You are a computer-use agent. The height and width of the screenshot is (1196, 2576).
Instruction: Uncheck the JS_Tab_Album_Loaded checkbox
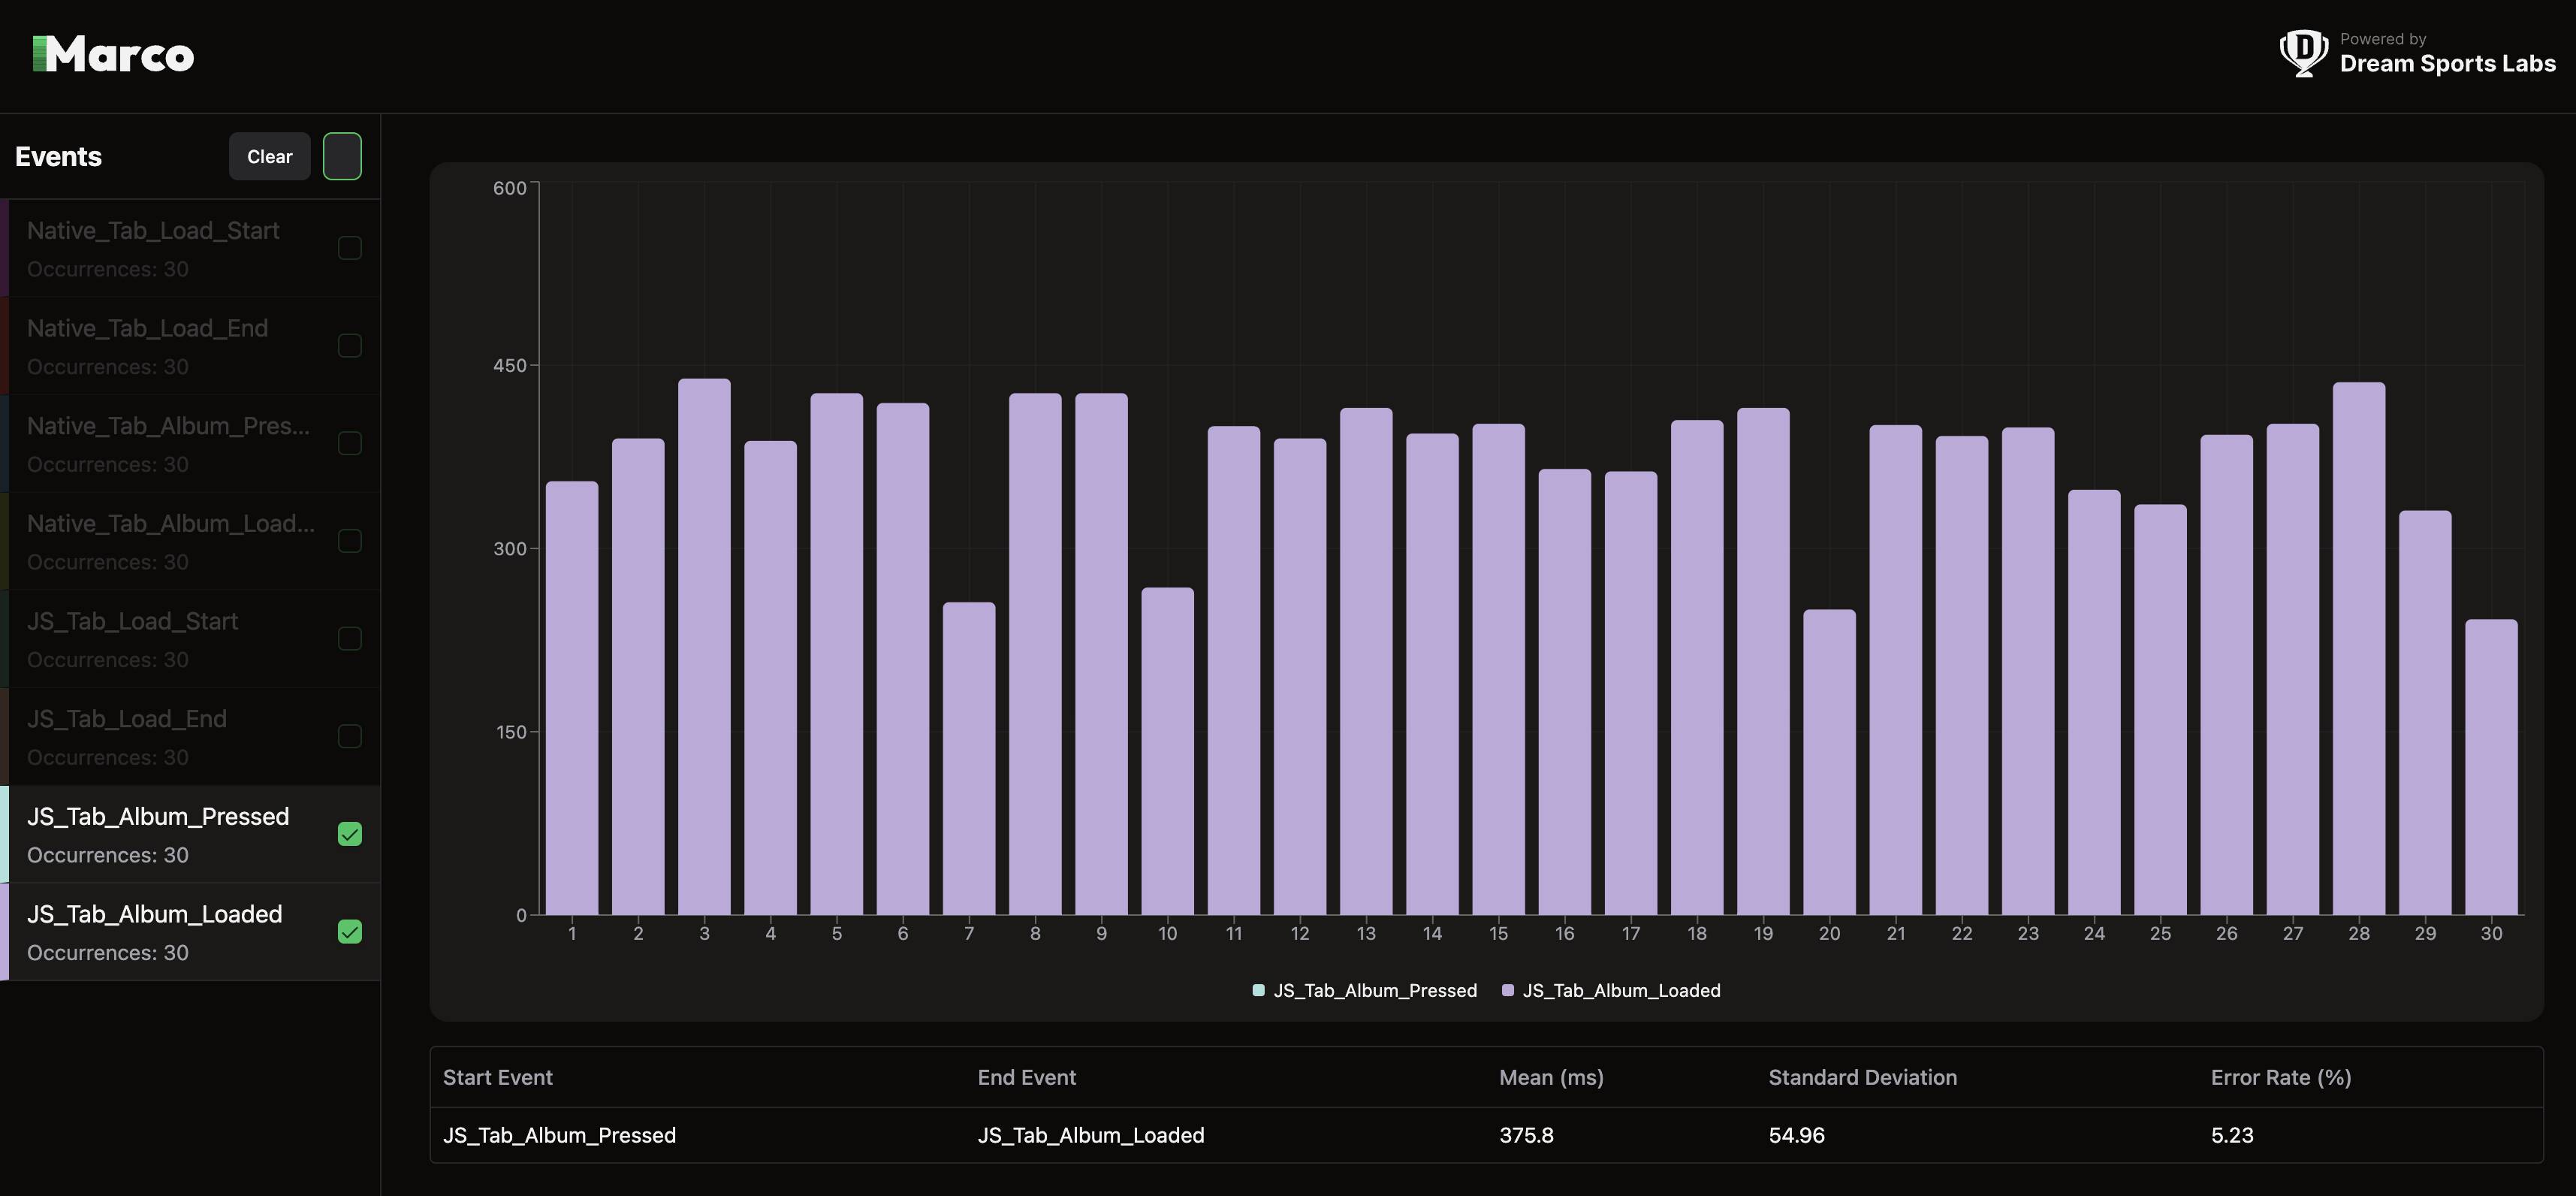pos(350,932)
